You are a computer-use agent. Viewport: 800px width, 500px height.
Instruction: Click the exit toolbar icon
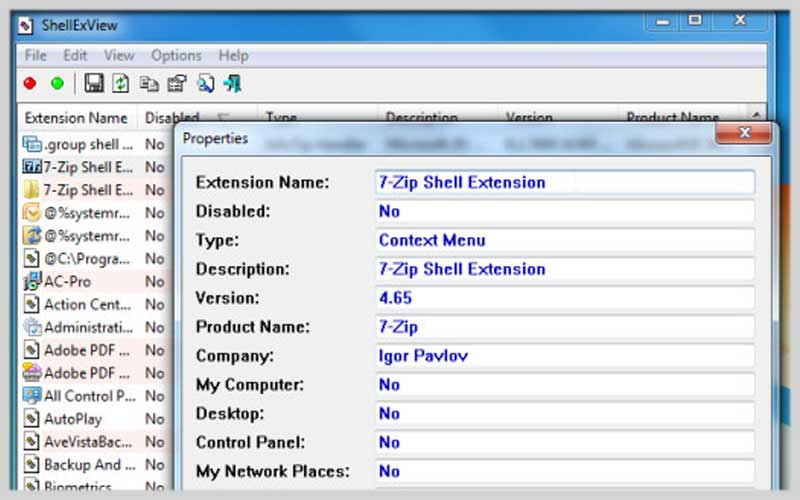[x=233, y=84]
